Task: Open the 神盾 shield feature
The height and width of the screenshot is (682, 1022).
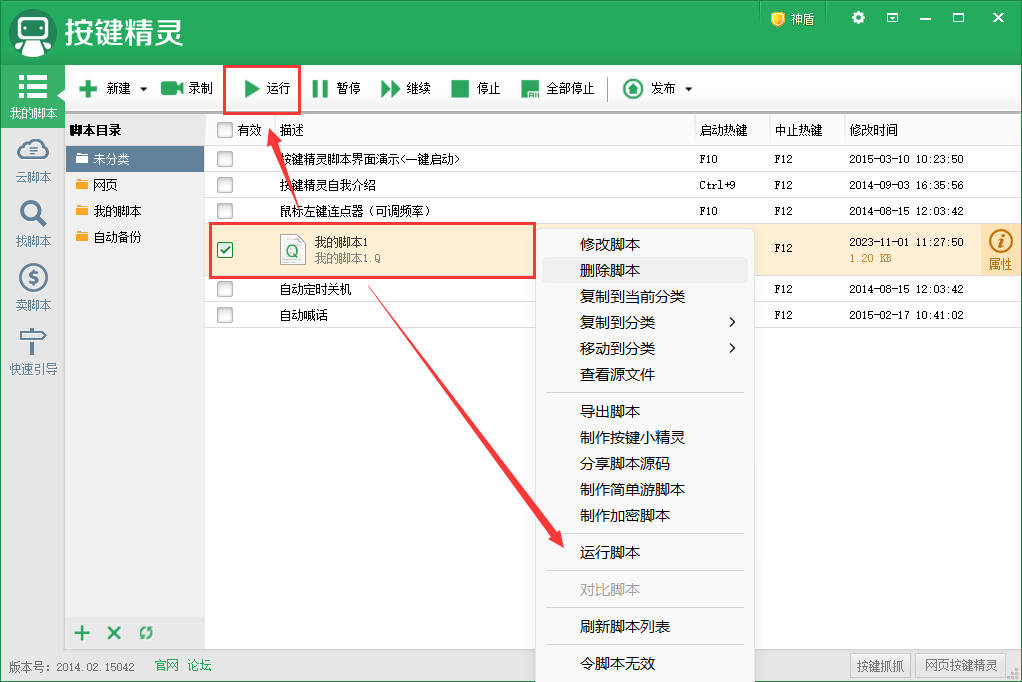Action: 792,19
